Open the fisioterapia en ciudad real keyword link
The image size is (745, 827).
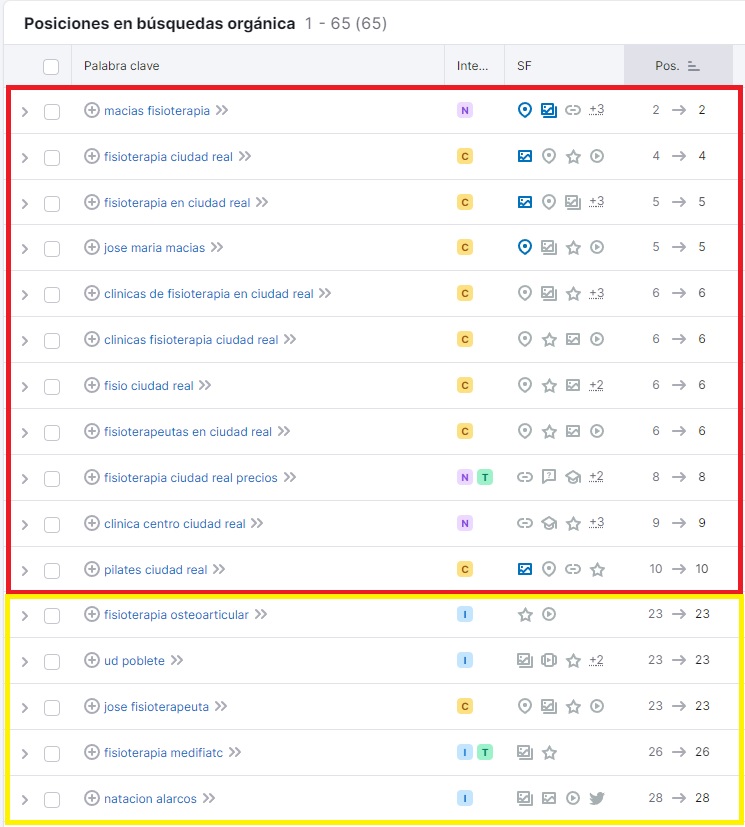click(x=177, y=202)
